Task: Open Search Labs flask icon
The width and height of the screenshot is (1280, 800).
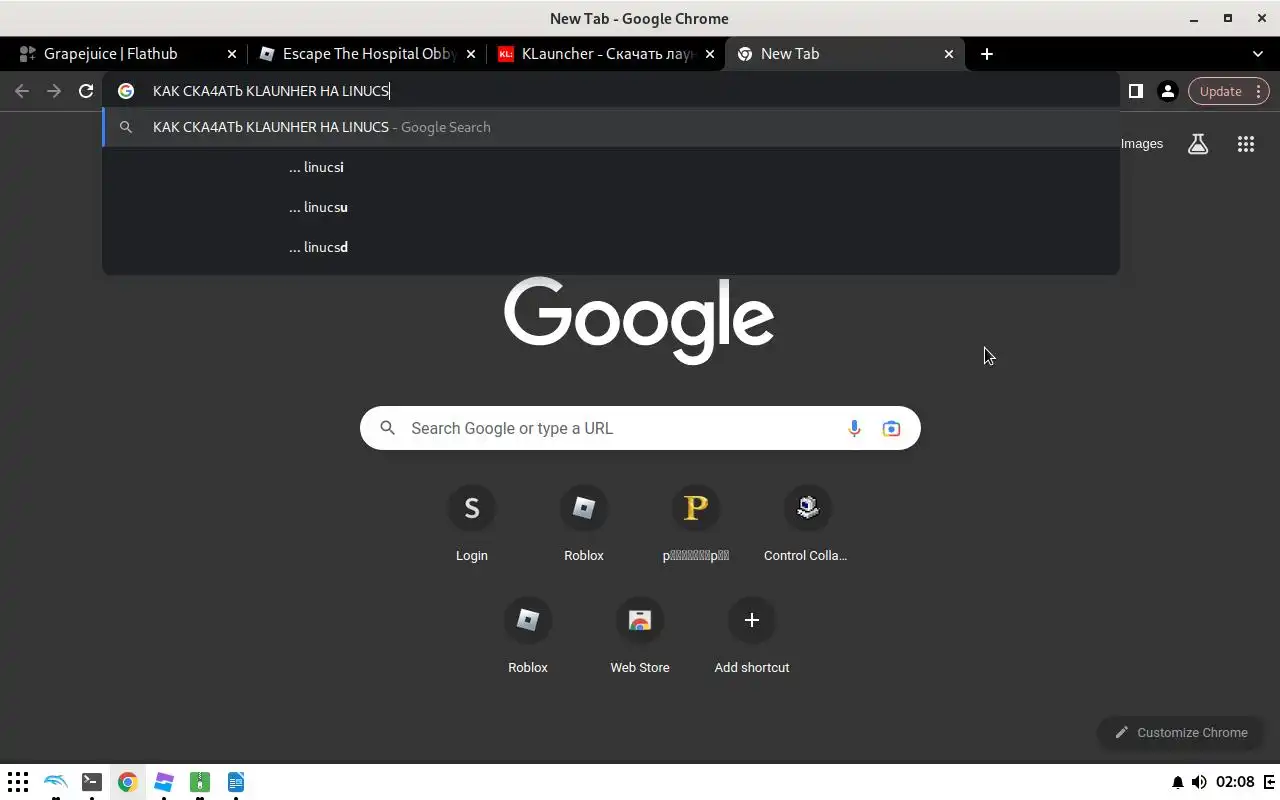Action: 1198,144
